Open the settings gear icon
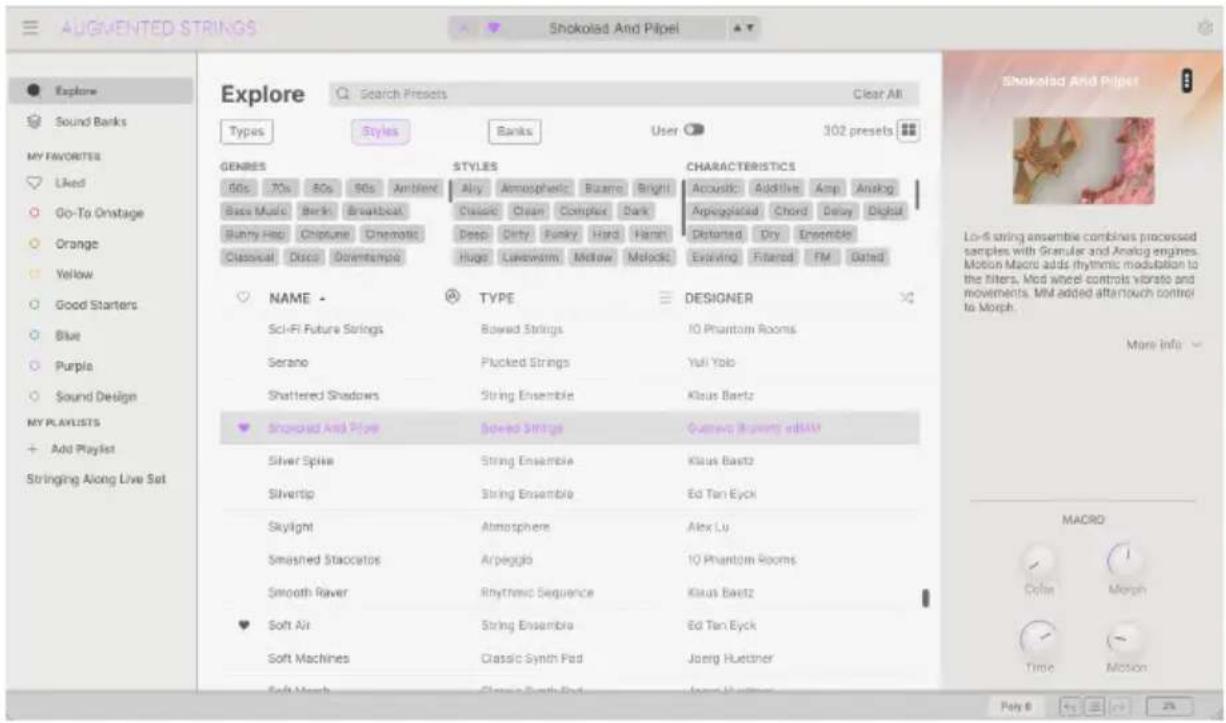1226x723 pixels. tap(1204, 29)
